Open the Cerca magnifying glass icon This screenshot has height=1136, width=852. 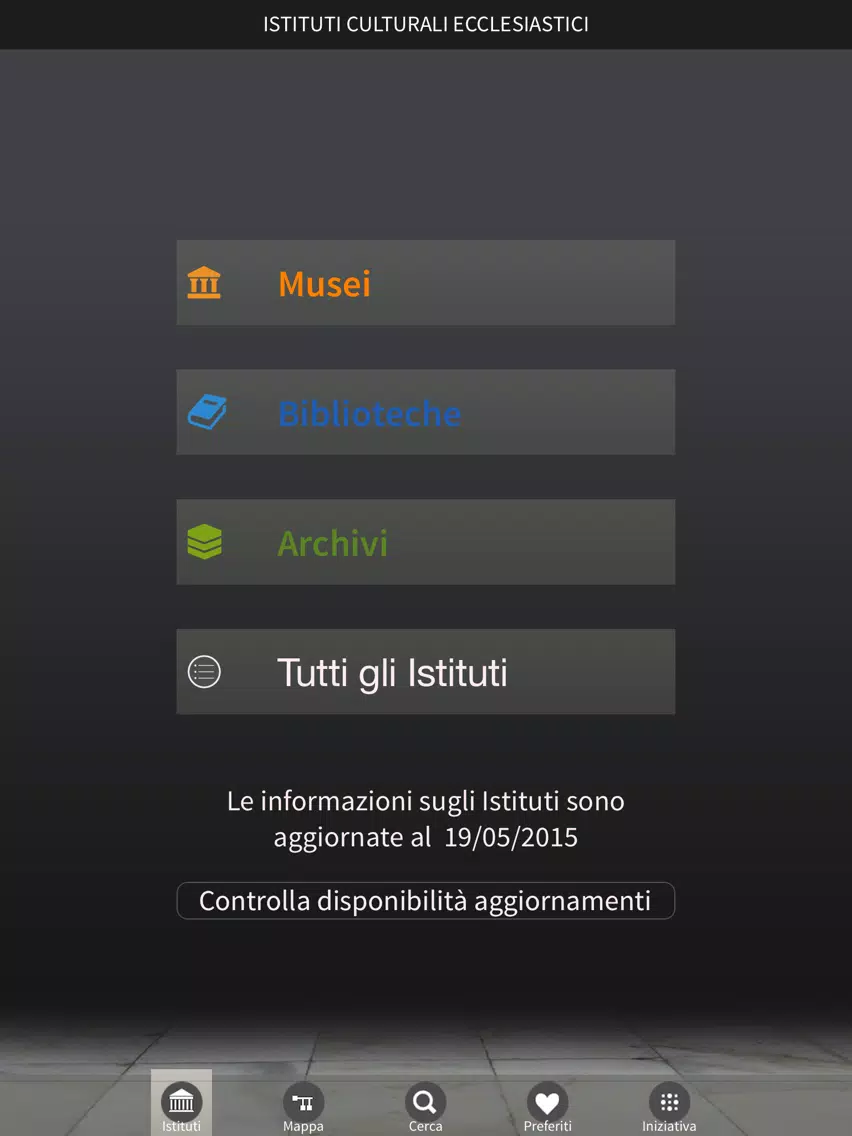pyautogui.click(x=425, y=1102)
